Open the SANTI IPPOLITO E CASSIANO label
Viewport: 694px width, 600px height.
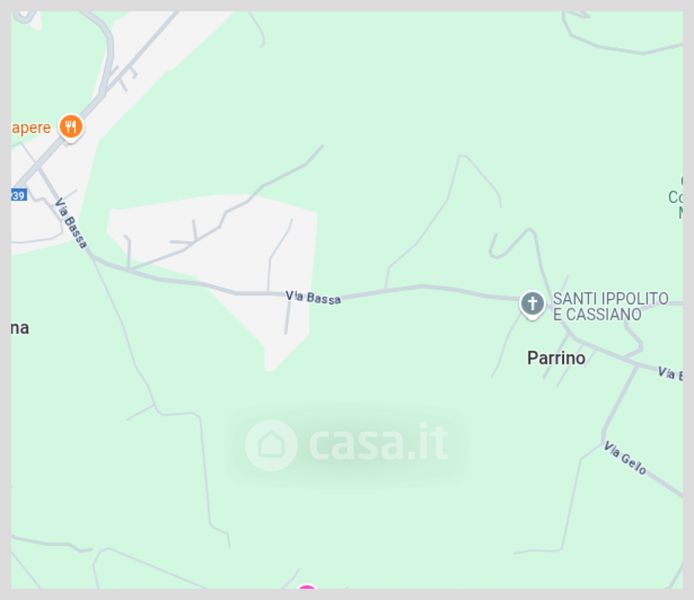coord(611,306)
